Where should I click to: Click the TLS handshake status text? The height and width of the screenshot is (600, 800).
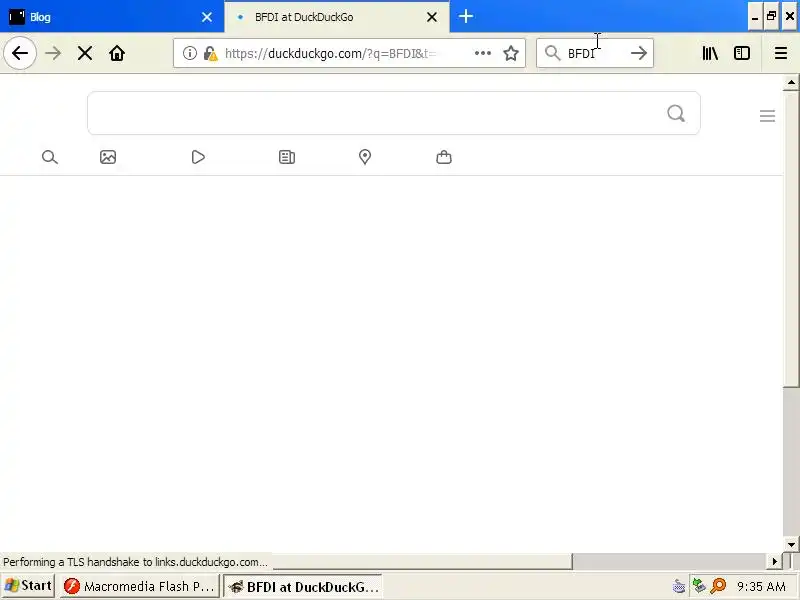pyautogui.click(x=135, y=562)
